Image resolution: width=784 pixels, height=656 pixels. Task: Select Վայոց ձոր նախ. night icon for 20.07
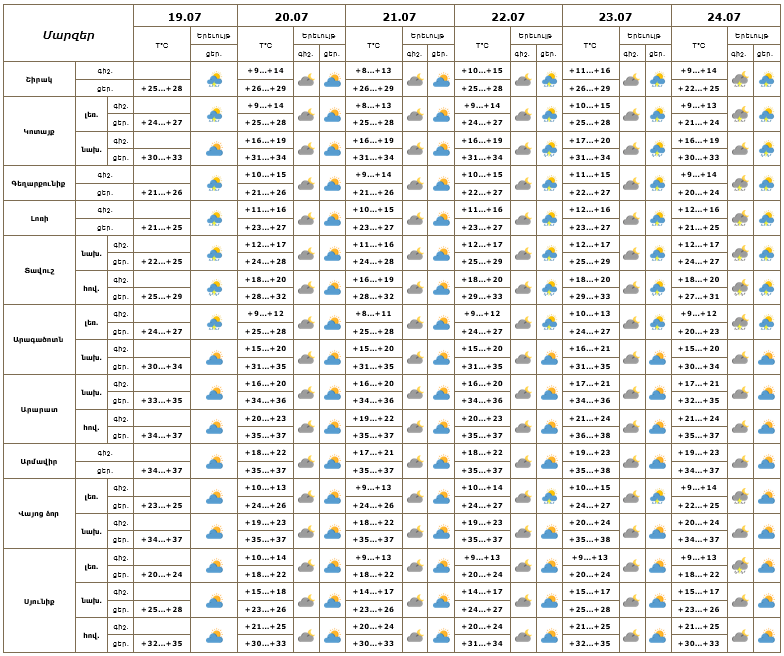(x=306, y=532)
